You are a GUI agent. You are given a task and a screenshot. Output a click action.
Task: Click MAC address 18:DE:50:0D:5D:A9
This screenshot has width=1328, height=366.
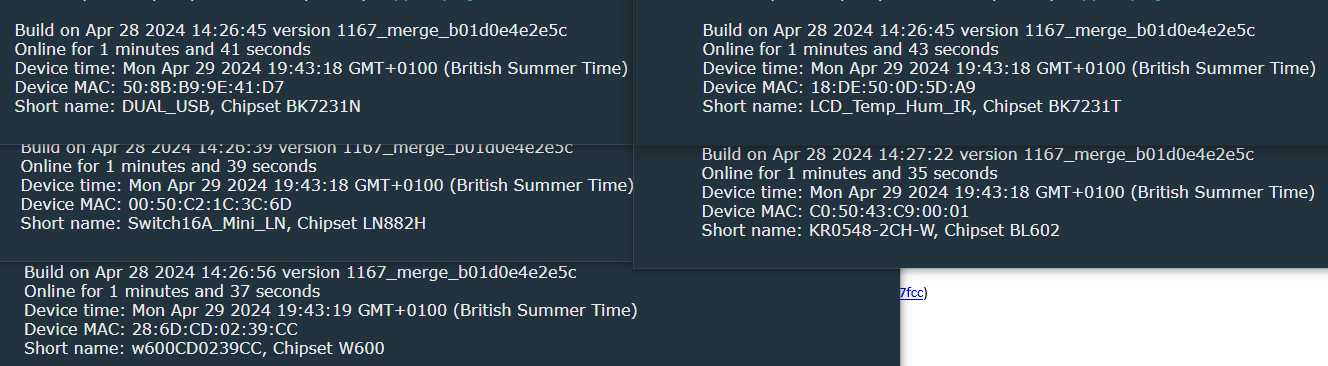890,87
